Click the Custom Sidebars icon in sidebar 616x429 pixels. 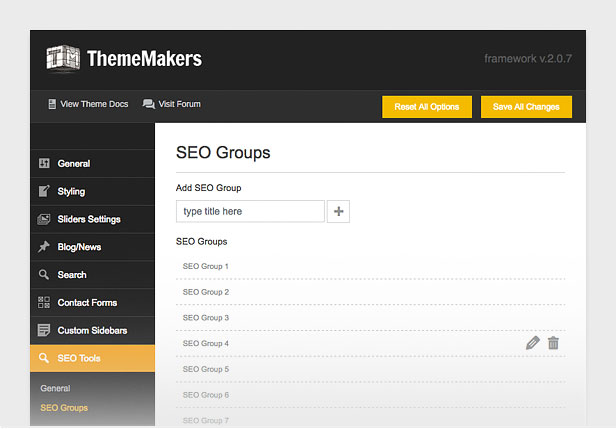click(44, 330)
